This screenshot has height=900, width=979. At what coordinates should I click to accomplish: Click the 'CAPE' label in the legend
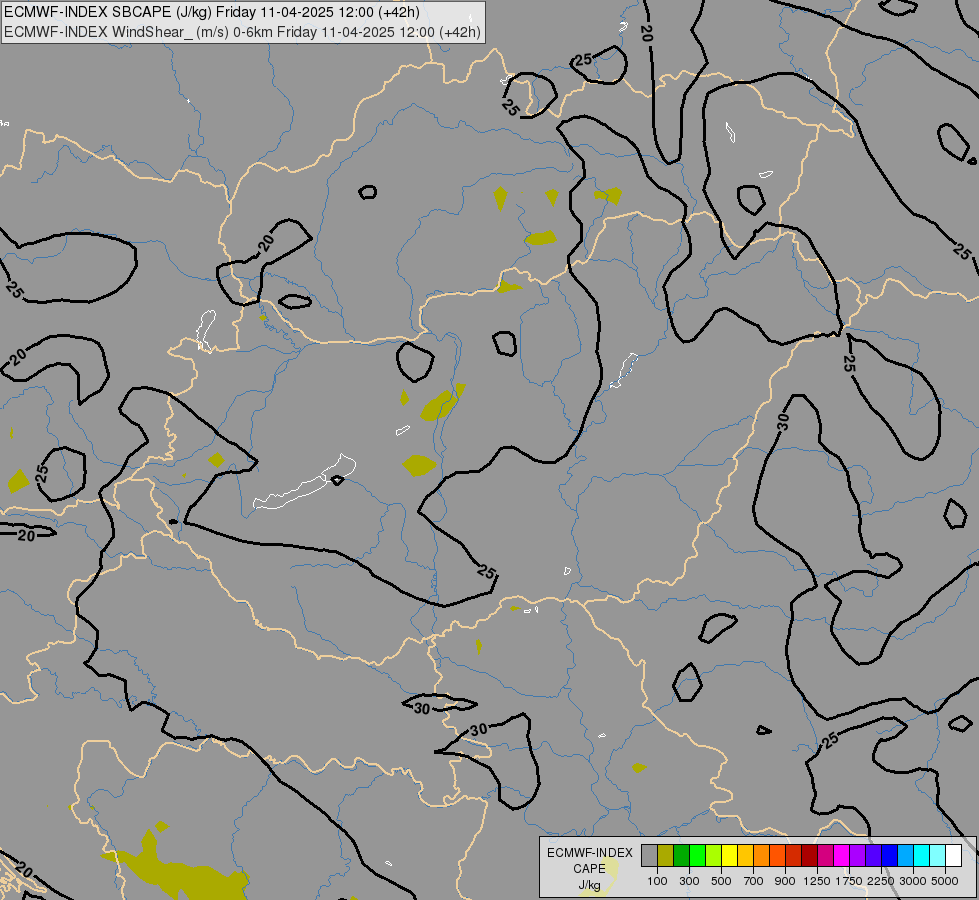point(589,869)
